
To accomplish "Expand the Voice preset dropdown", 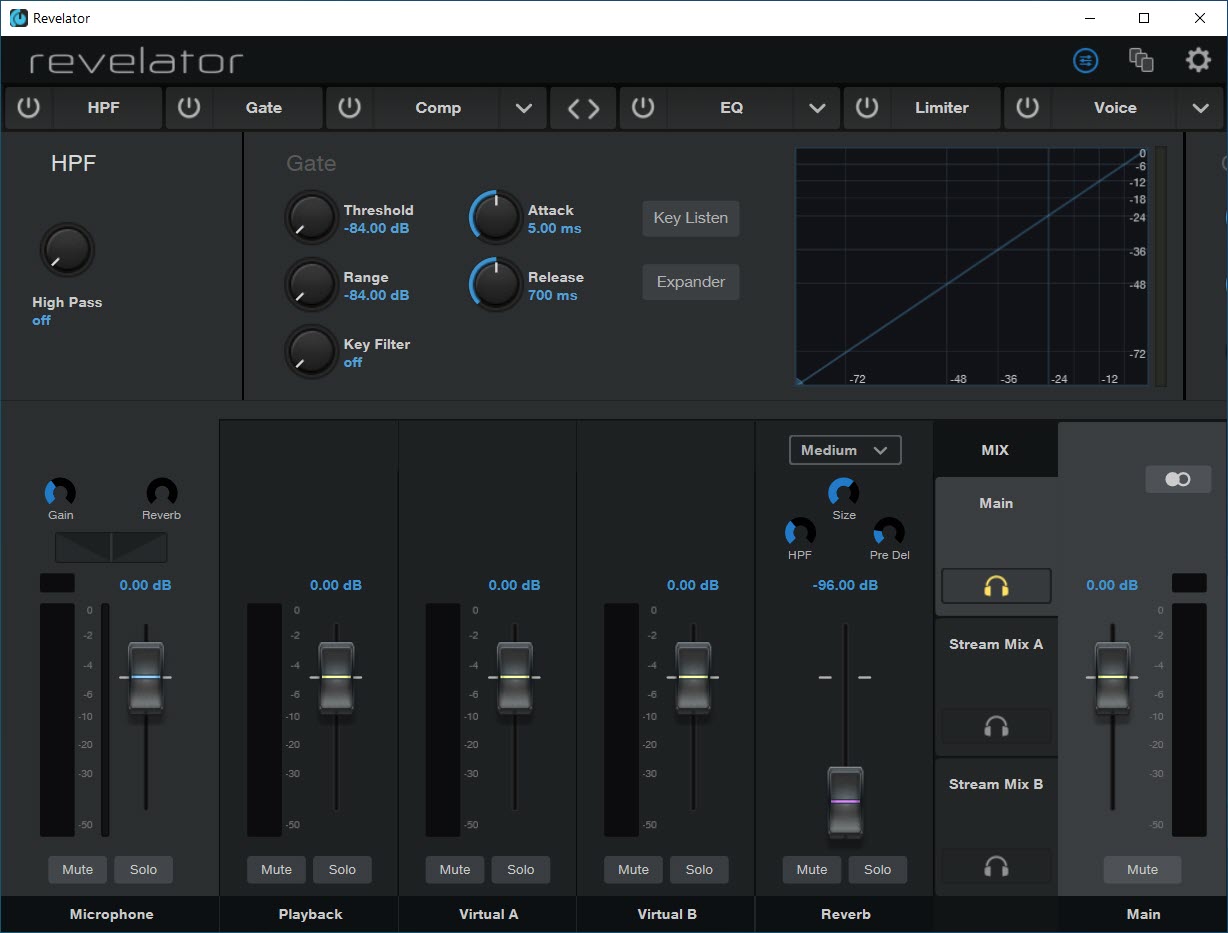I will 1201,108.
